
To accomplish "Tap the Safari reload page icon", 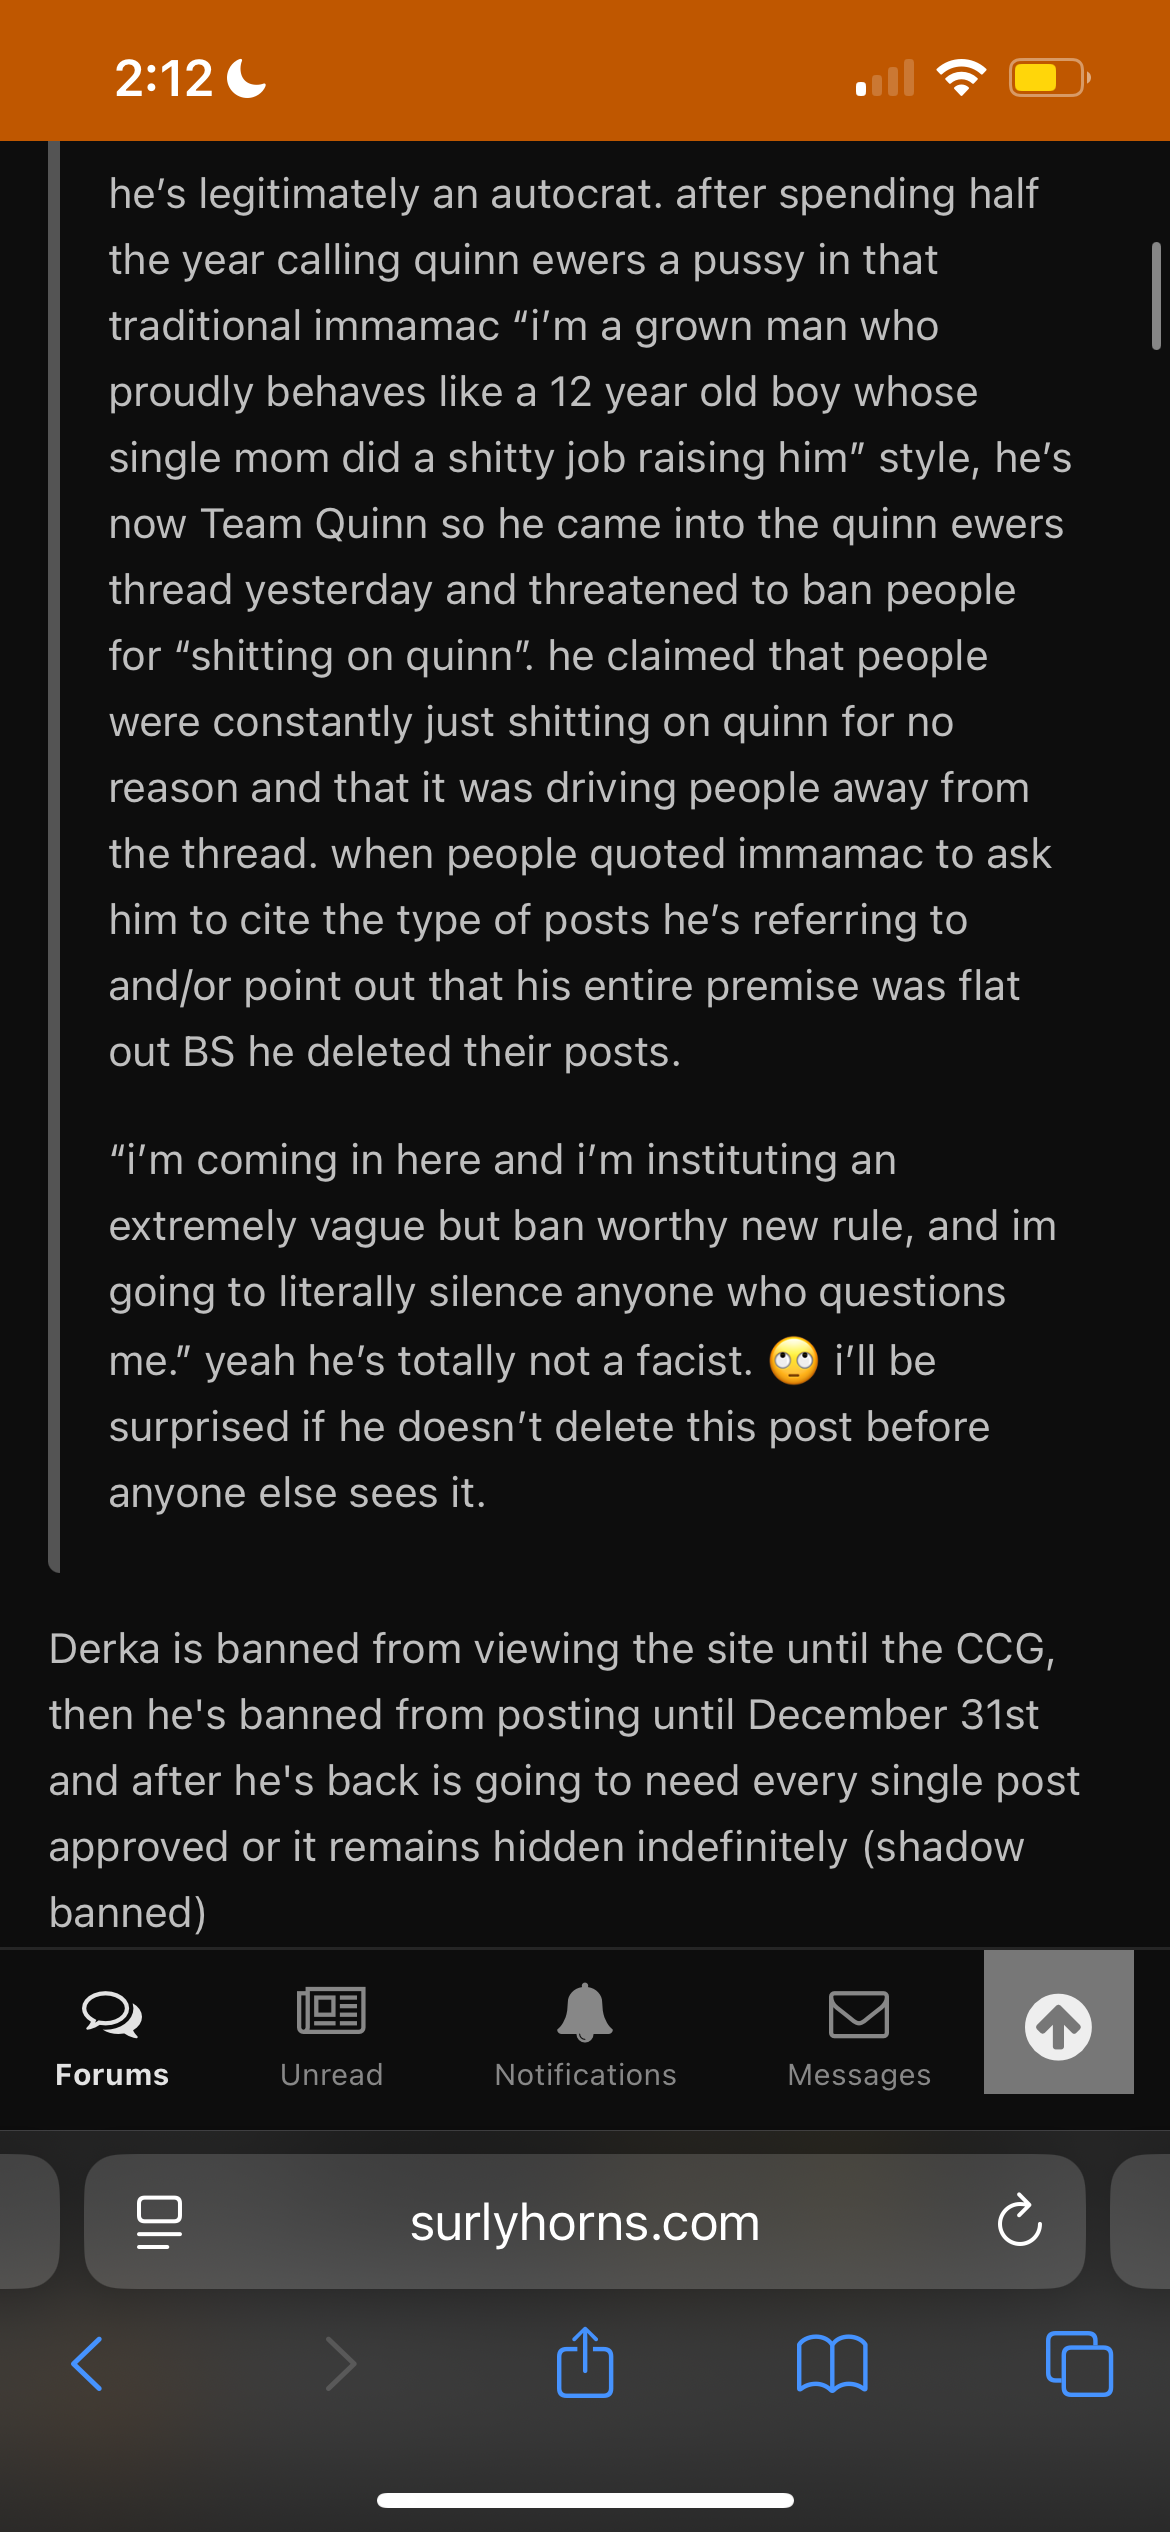I will [1019, 2222].
